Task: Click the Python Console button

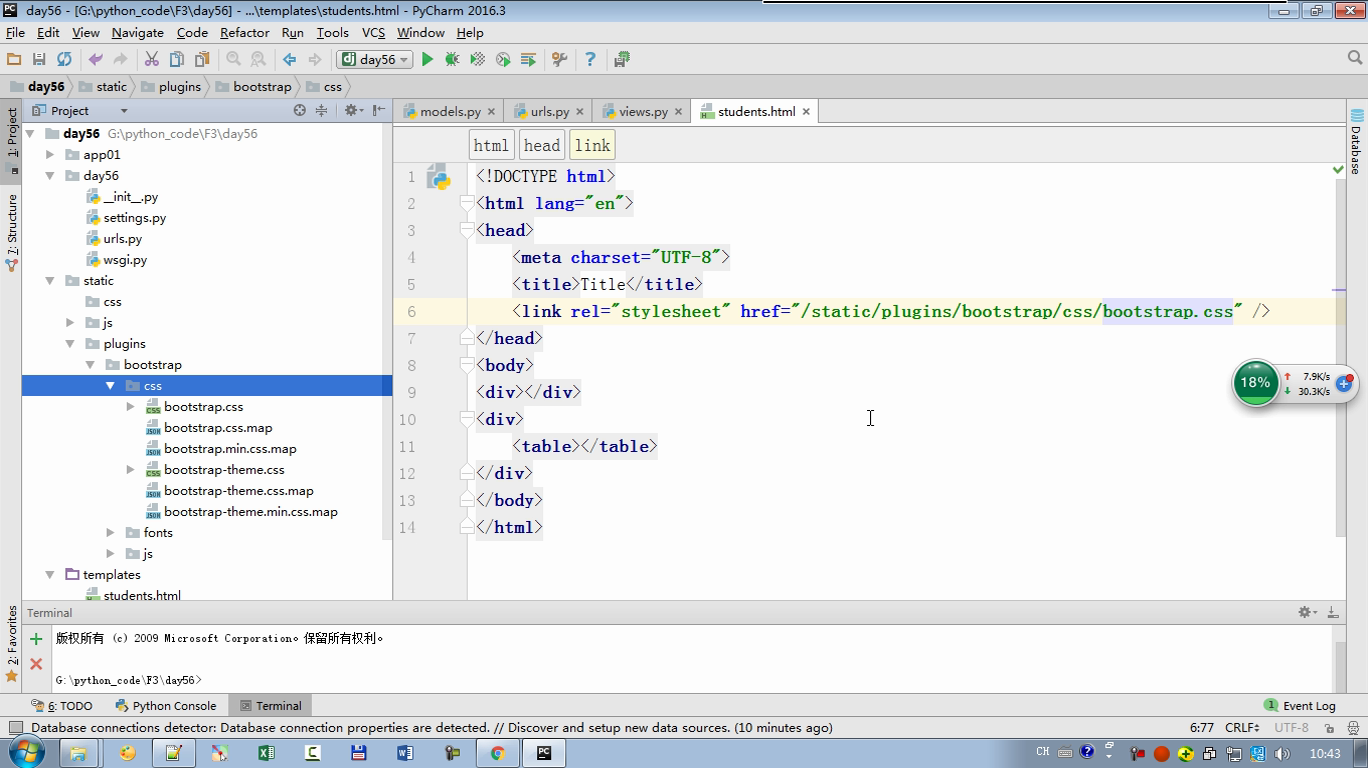Action: [x=166, y=706]
